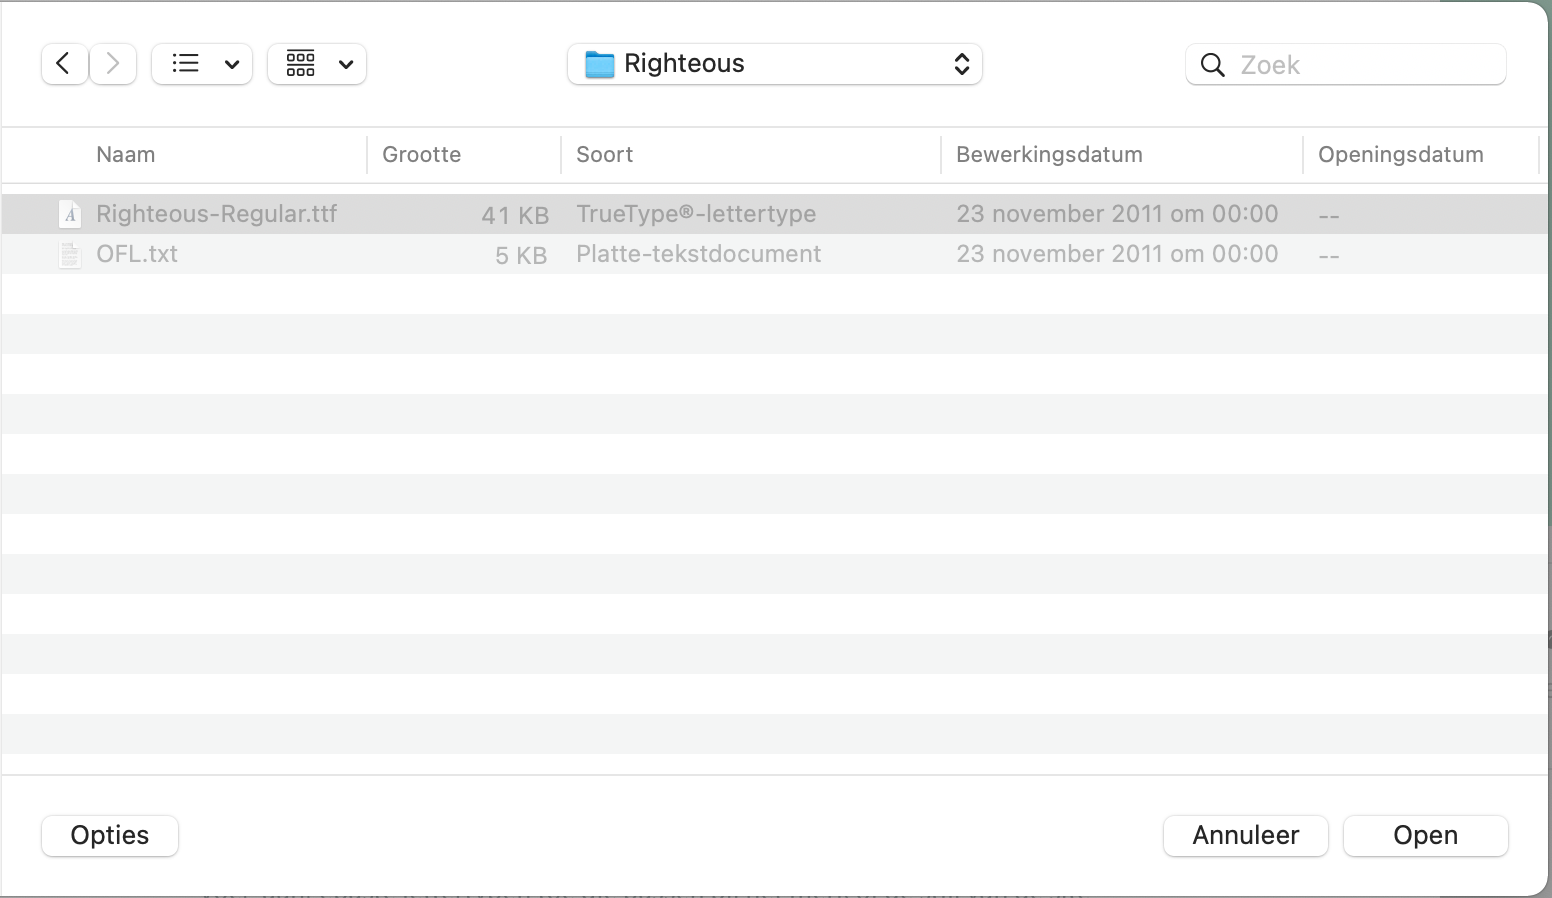Click the Opties button
Screen dimensions: 1552x898
point(109,835)
